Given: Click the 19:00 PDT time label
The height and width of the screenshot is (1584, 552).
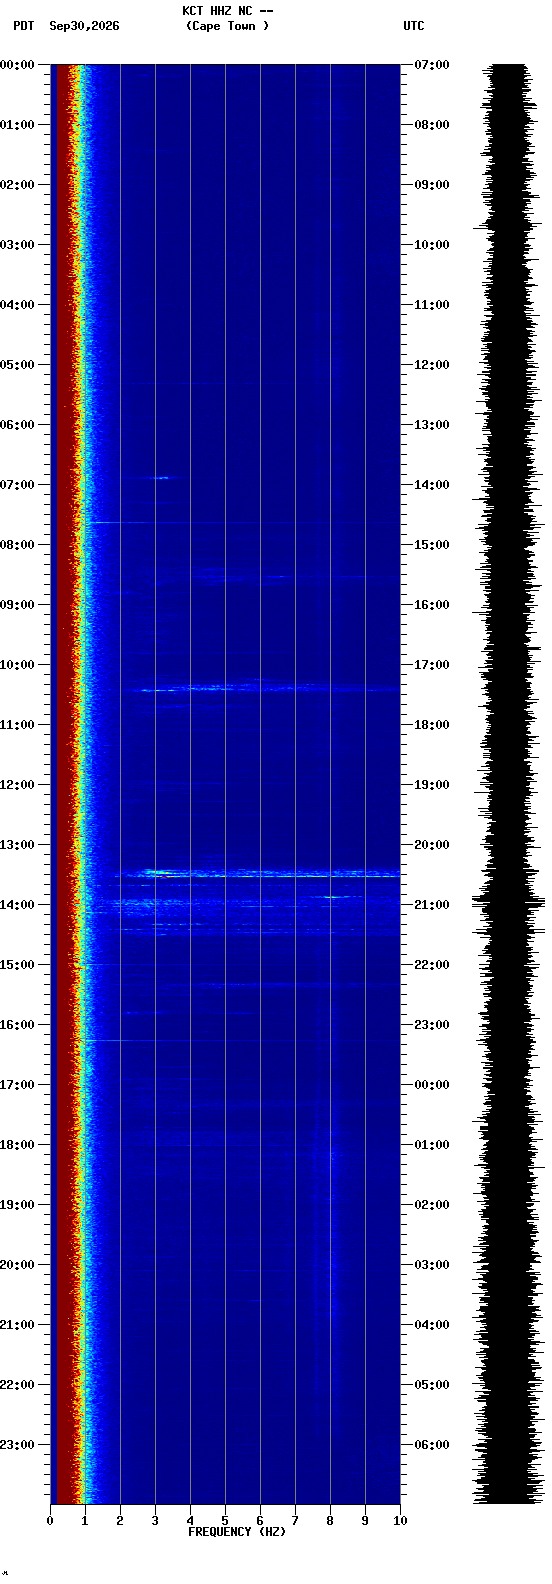Looking at the screenshot, I should pos(17,1205).
